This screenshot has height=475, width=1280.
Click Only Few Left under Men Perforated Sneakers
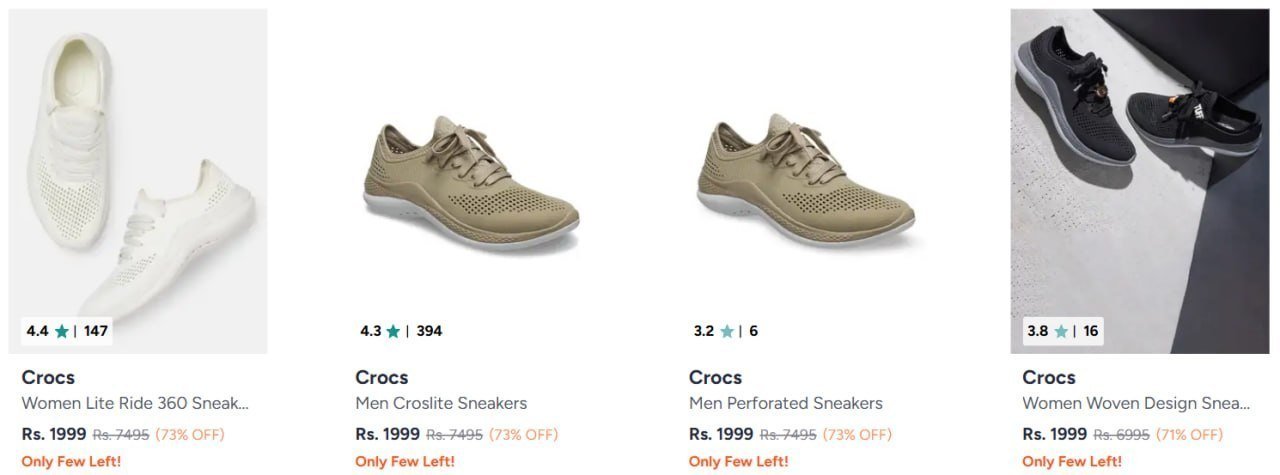tap(738, 461)
